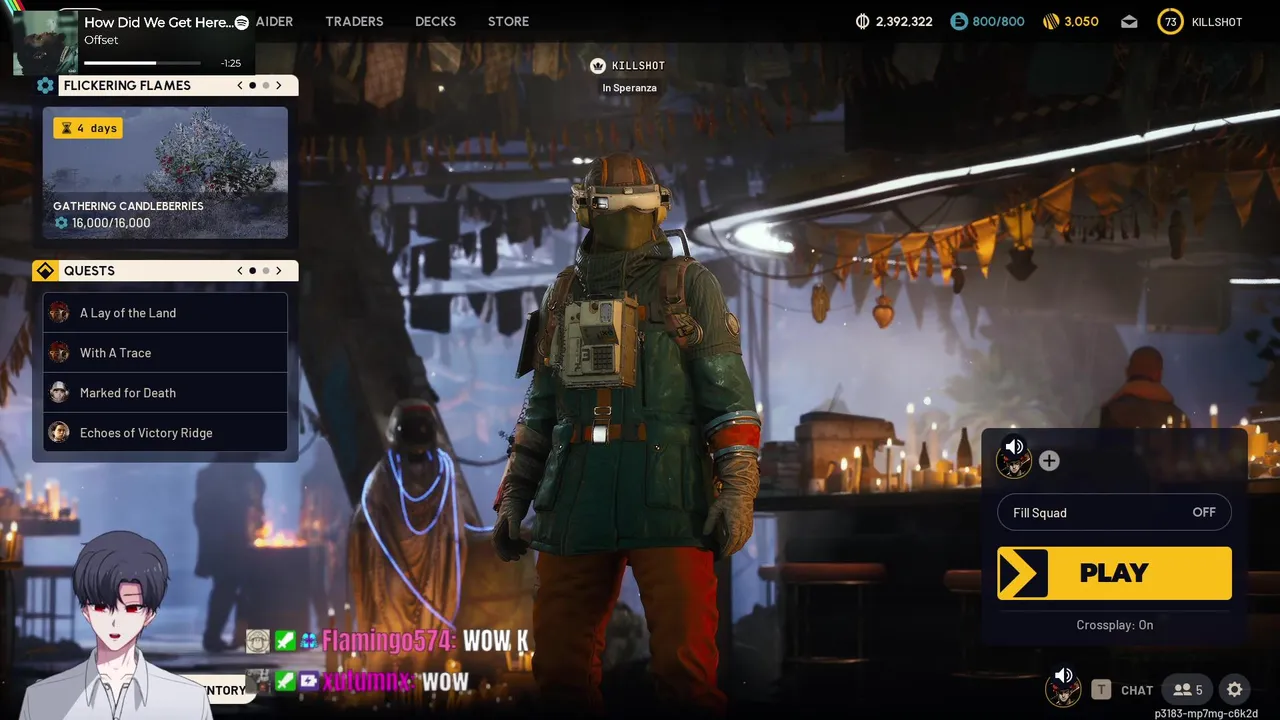Open the settings gear icon
Screen dimensions: 1280x720
click(x=1235, y=689)
